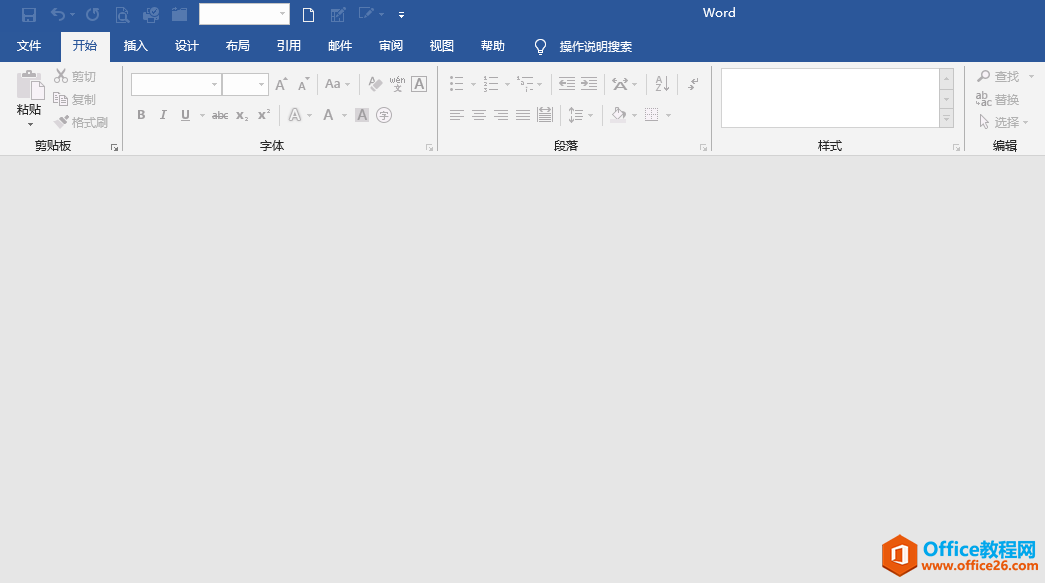Click the shading paint bucket
Screen dimensions: 1045x583
pyautogui.click(x=618, y=115)
